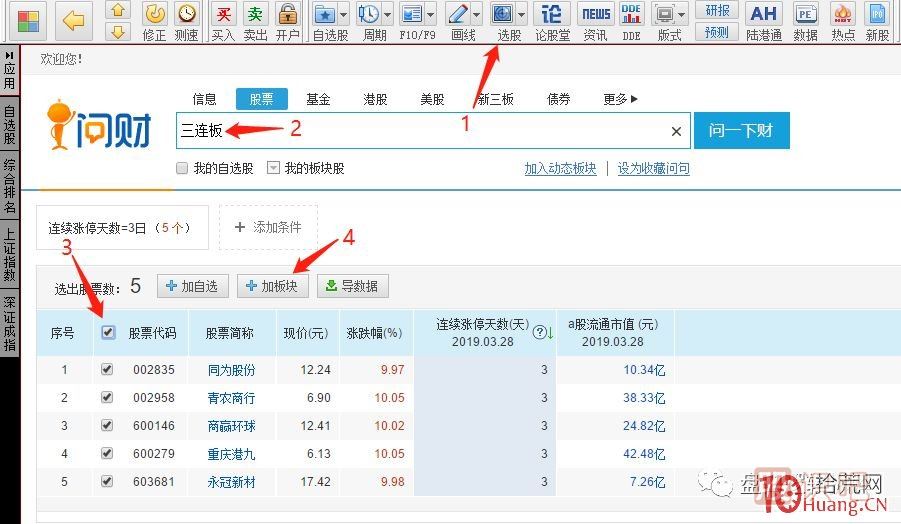
Task: Expand the 我的板块股 dropdown
Action: coord(273,169)
